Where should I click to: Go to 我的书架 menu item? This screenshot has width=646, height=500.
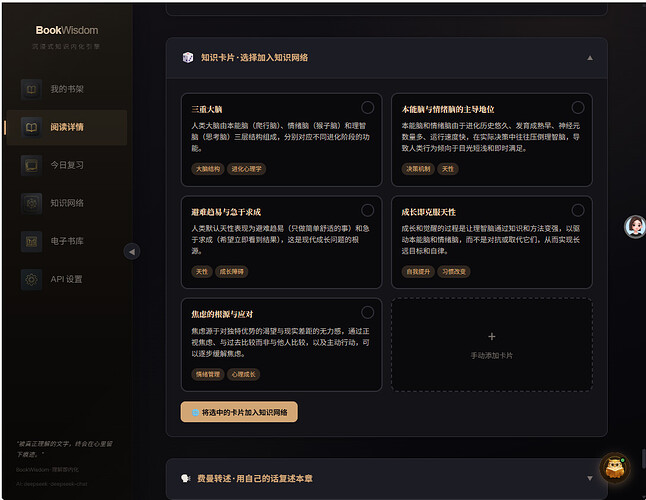click(x=67, y=89)
